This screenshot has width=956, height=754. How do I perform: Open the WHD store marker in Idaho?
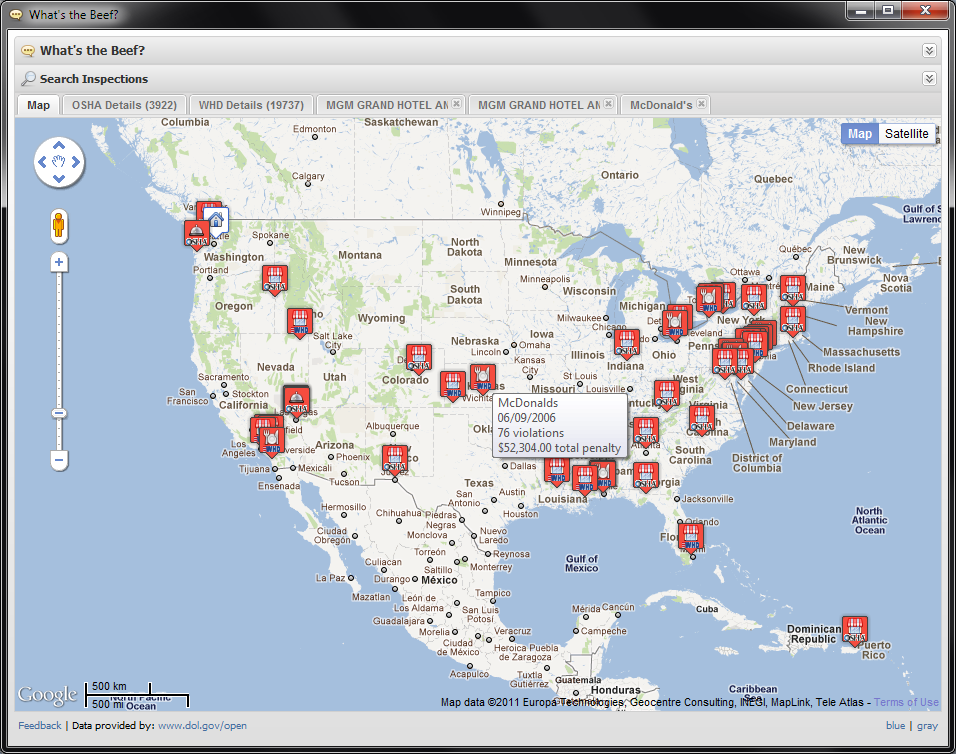[x=300, y=322]
